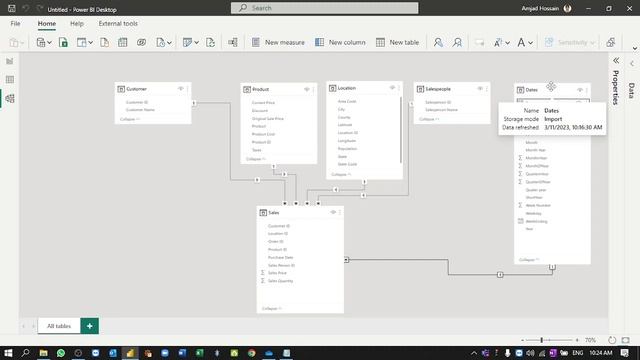The image size is (640, 360).
Task: Expand the Transform data dropdown arrow
Action: [196, 43]
